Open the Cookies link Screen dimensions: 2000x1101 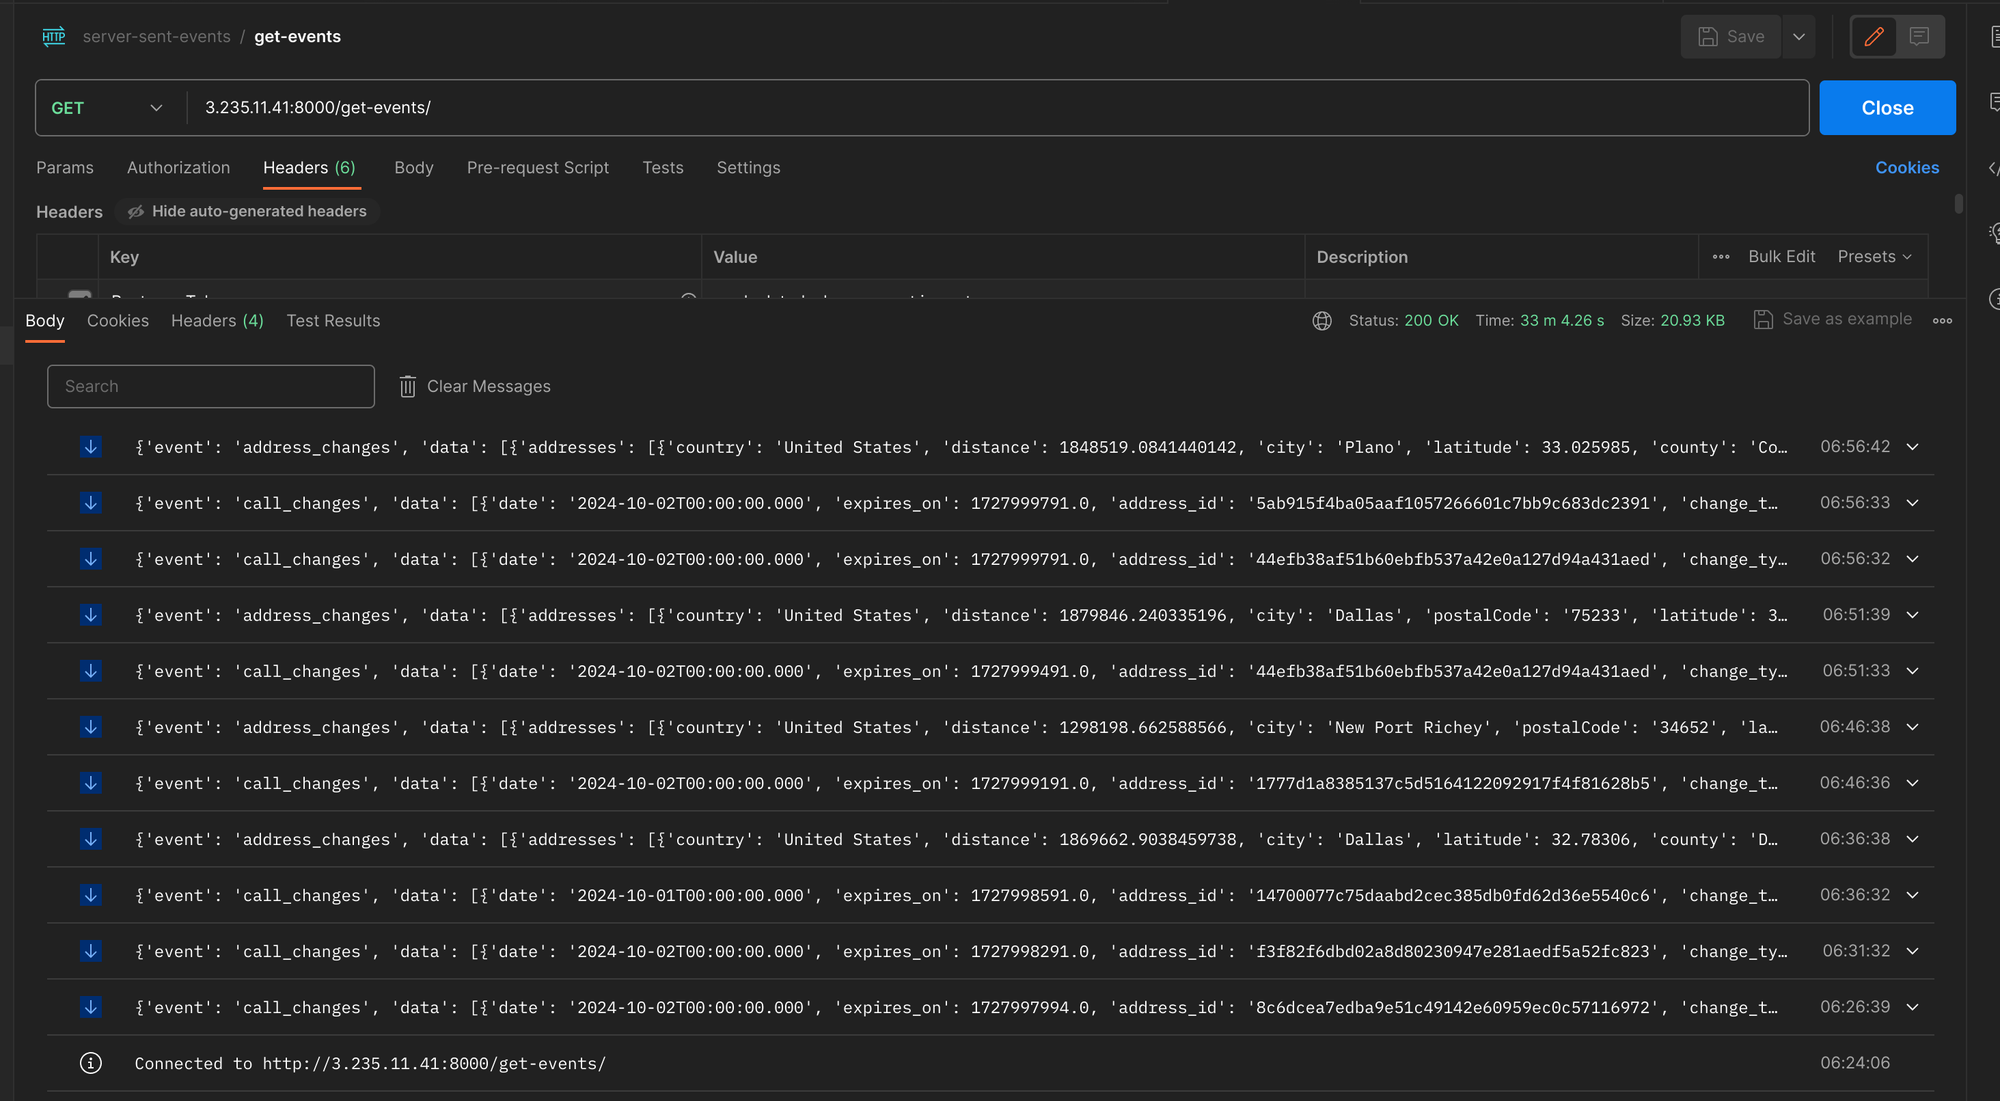coord(1906,168)
